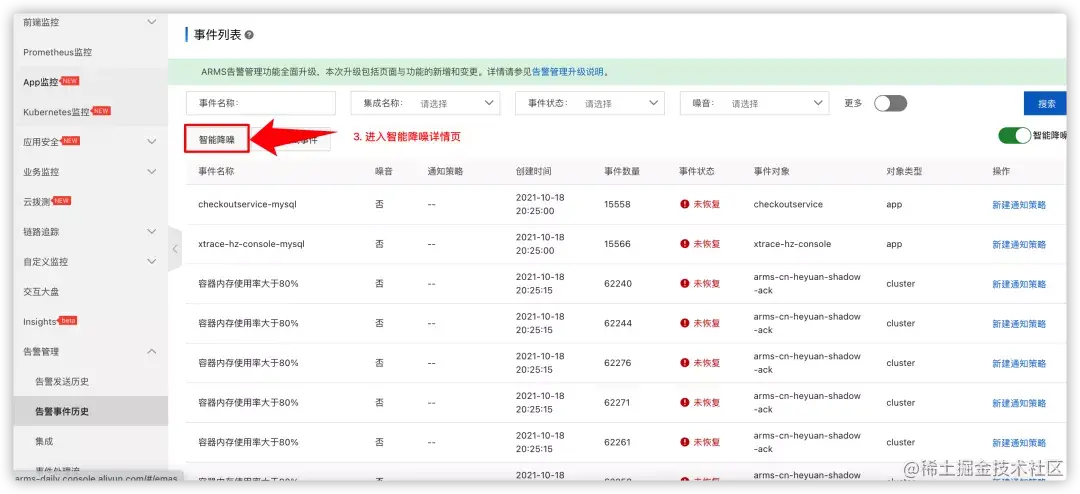The image size is (1080, 494).
Task: Click the NEW badge next to Kubernetes监控
Action: [102, 111]
